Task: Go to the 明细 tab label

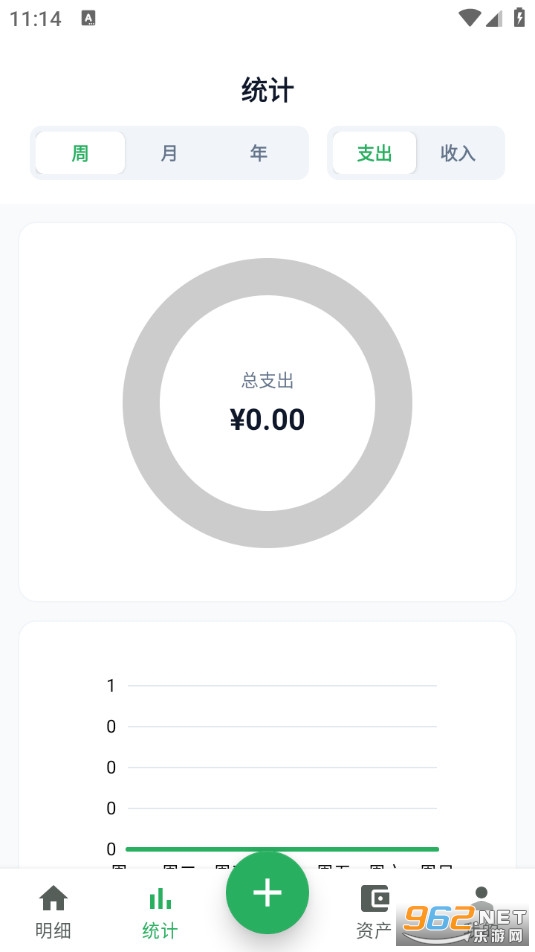Action: tap(53, 930)
